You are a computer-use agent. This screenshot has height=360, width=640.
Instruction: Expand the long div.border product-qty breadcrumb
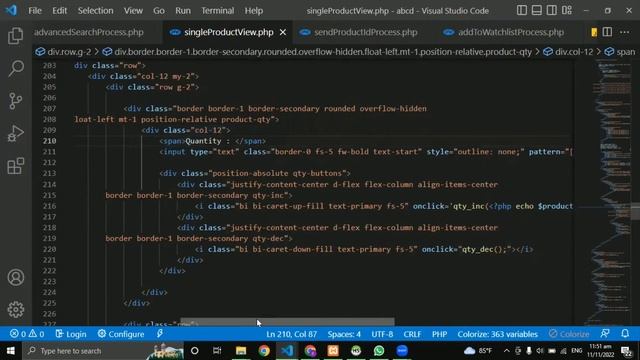click(x=317, y=52)
